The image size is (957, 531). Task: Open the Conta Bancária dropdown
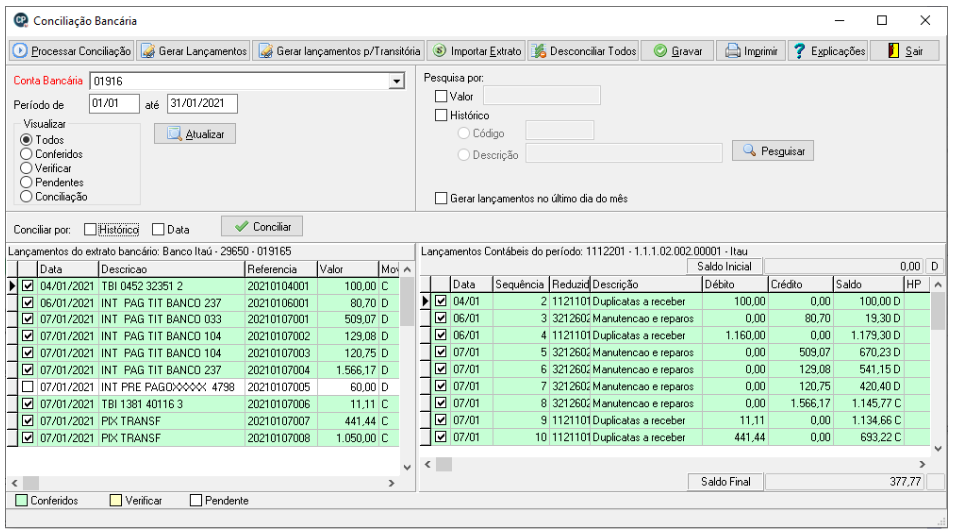[397, 81]
